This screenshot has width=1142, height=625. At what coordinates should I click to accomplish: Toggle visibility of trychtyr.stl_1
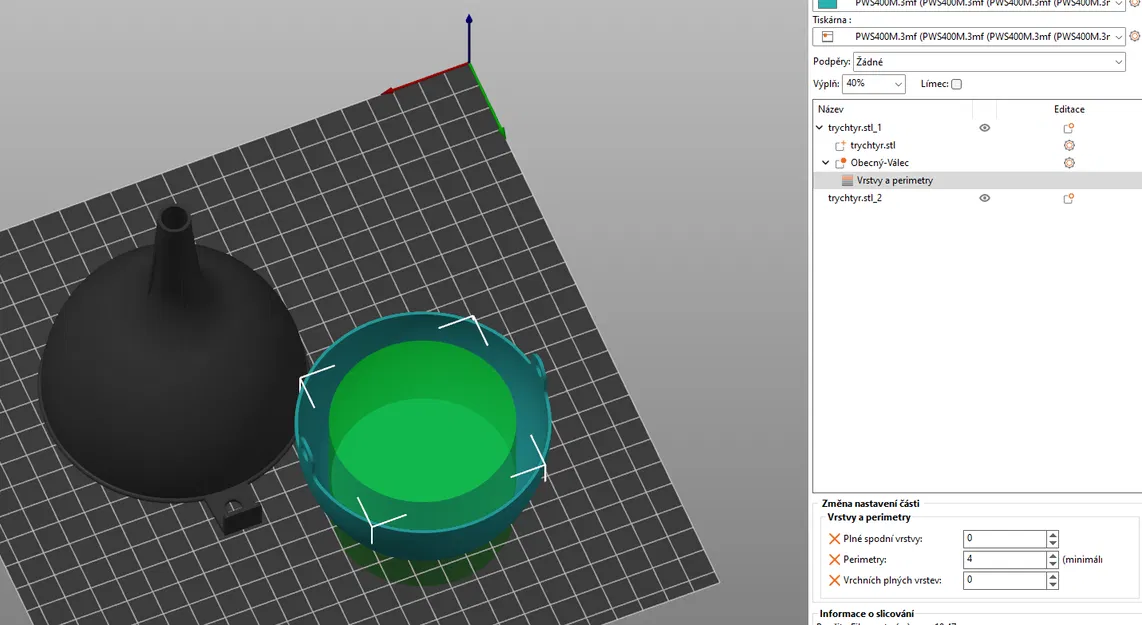click(x=985, y=127)
